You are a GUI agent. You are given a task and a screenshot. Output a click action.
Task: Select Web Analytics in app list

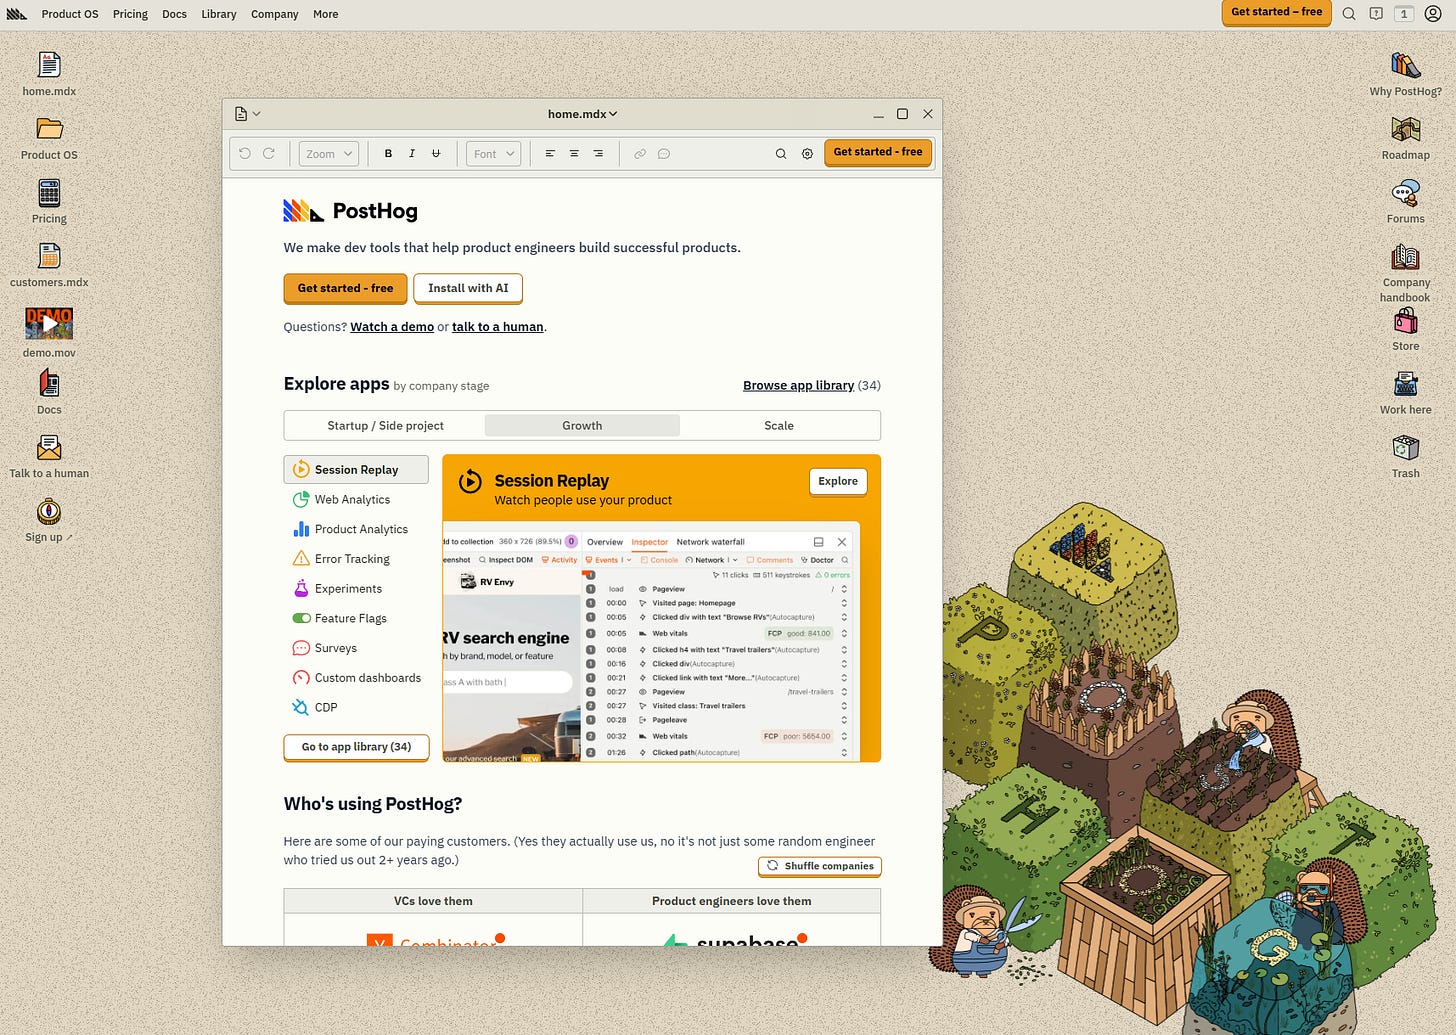pyautogui.click(x=356, y=499)
